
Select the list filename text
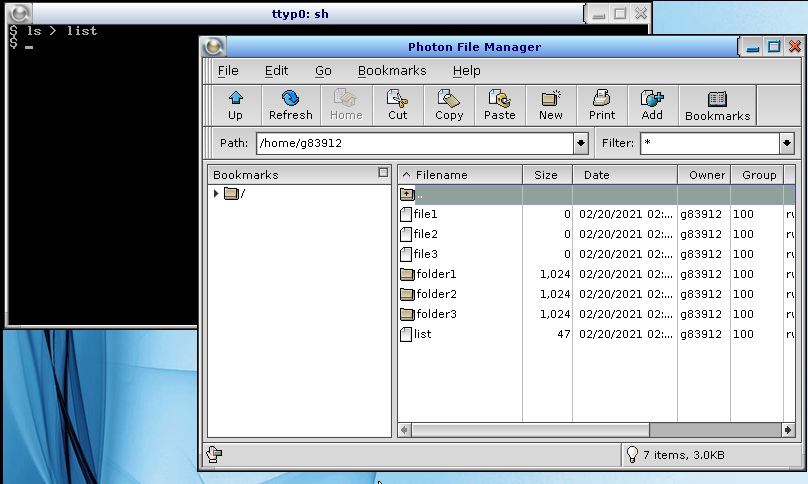(x=423, y=334)
